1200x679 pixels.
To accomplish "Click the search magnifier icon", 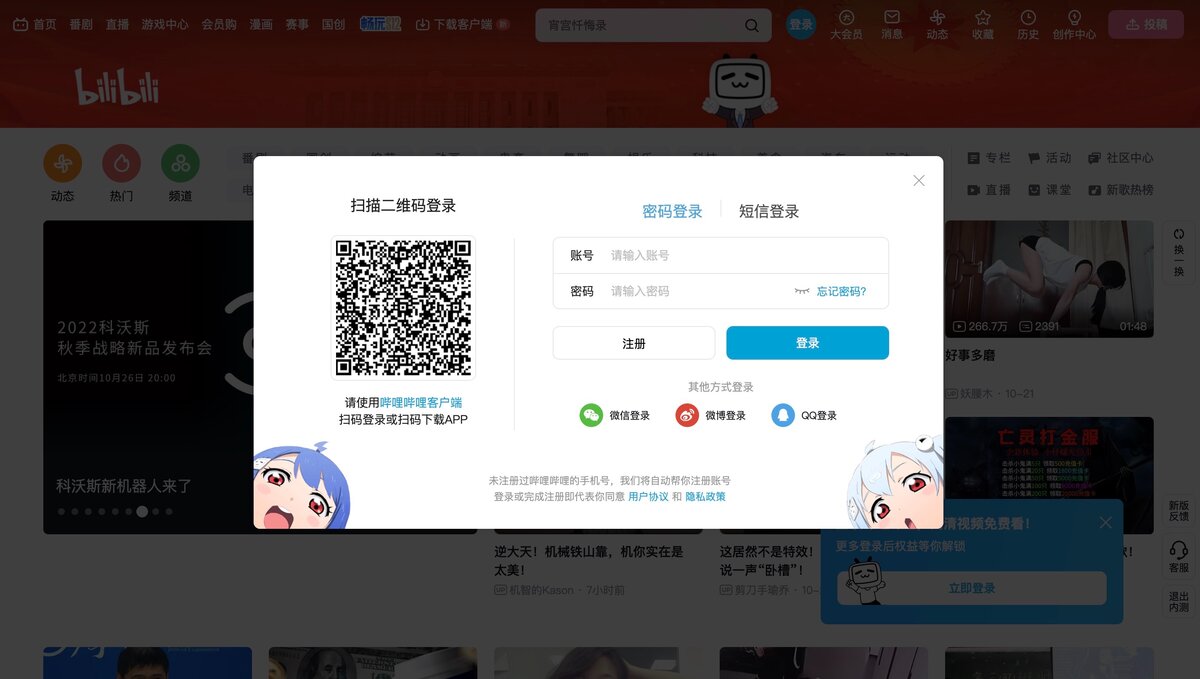I will [x=752, y=25].
